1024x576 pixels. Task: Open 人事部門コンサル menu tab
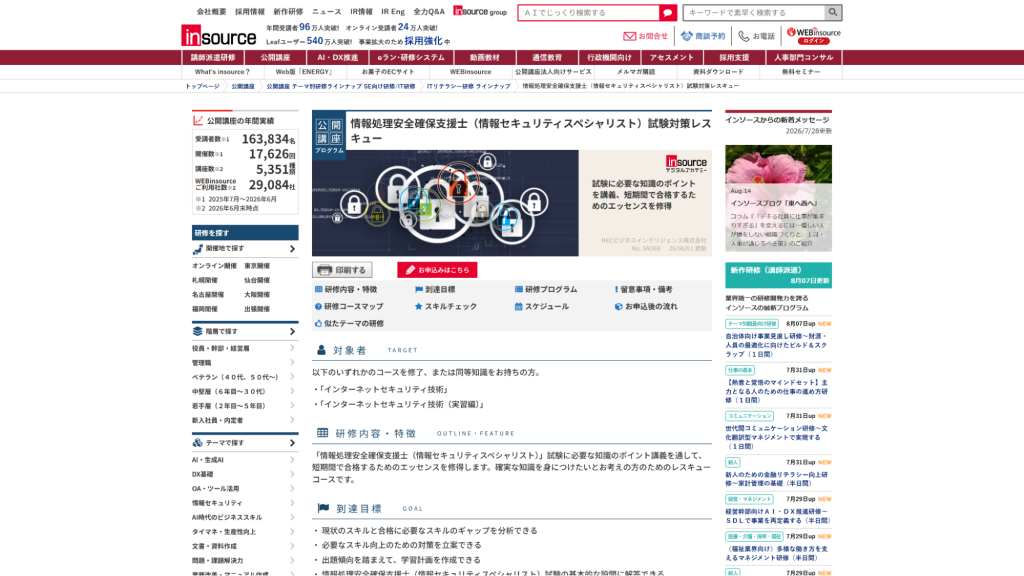click(803, 57)
